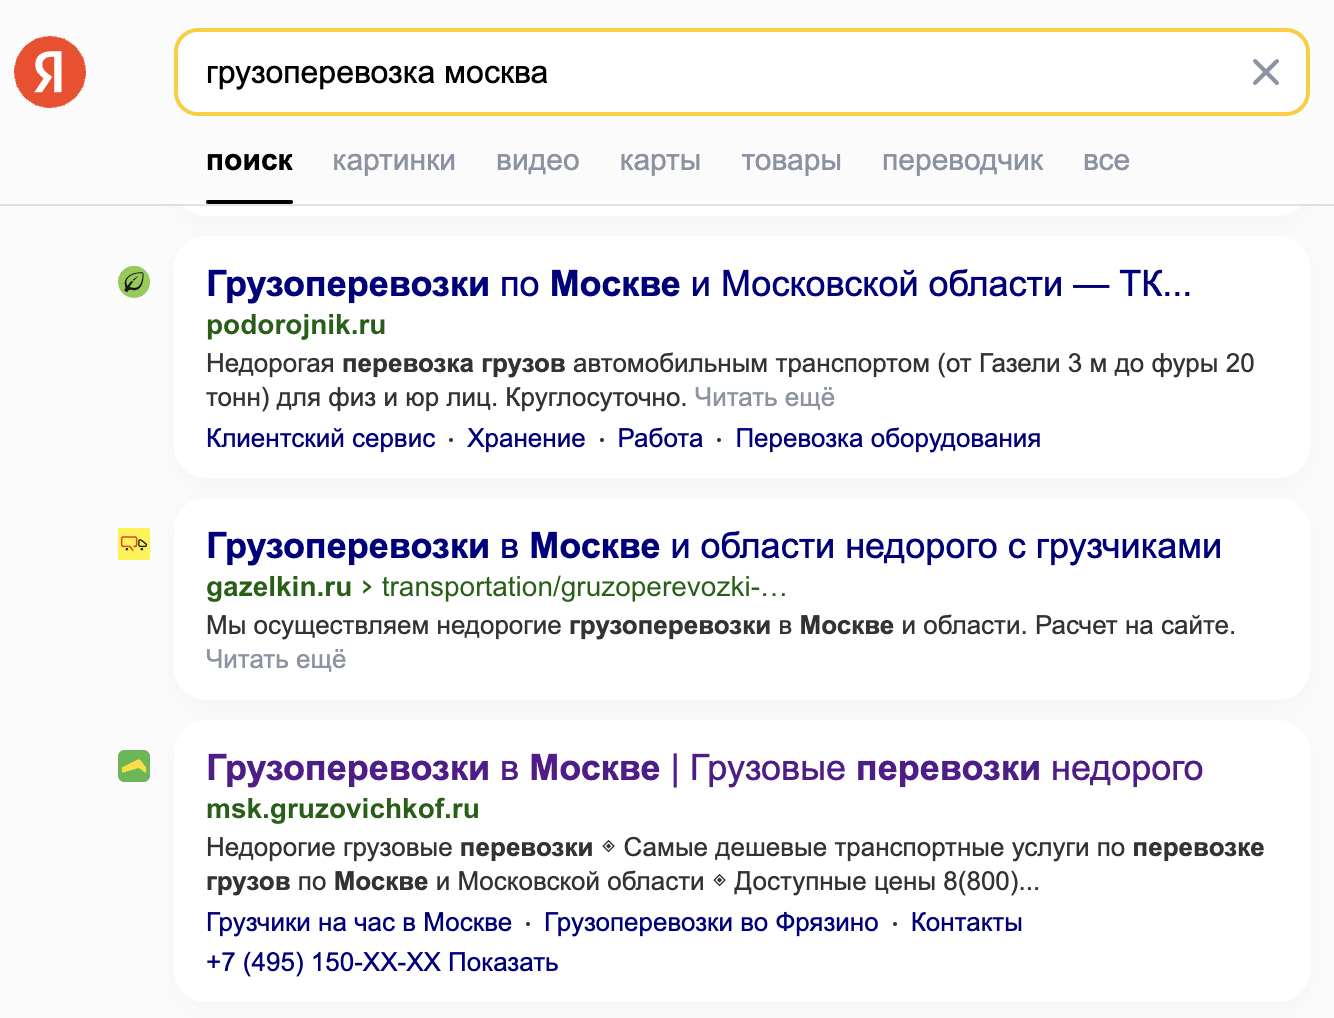Open the Грузоперевозки во Фрязино sitelink
This screenshot has height=1018, width=1334.
point(711,922)
